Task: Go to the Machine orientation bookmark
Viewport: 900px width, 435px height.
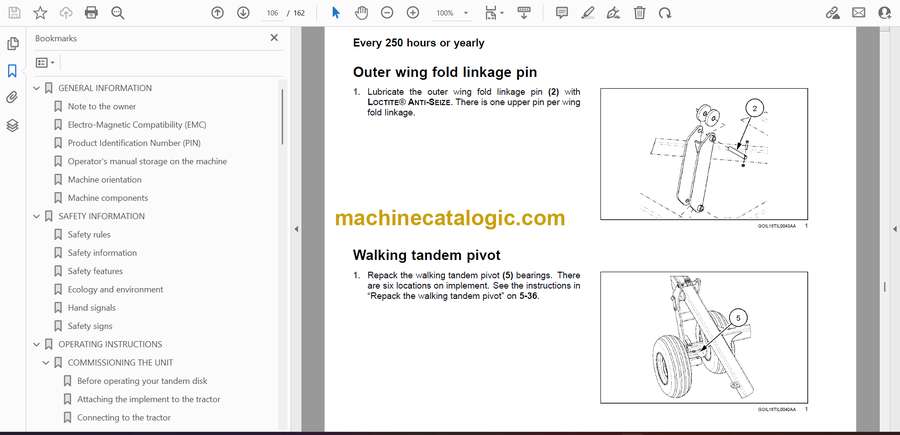Action: click(104, 180)
